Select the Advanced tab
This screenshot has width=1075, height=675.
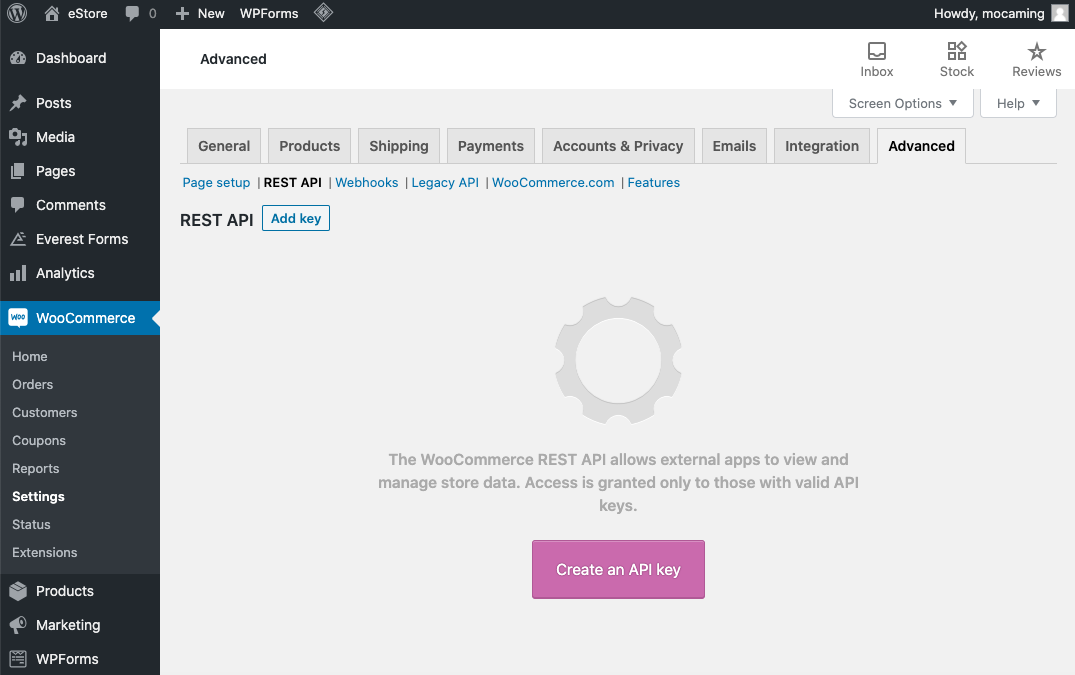pos(921,146)
